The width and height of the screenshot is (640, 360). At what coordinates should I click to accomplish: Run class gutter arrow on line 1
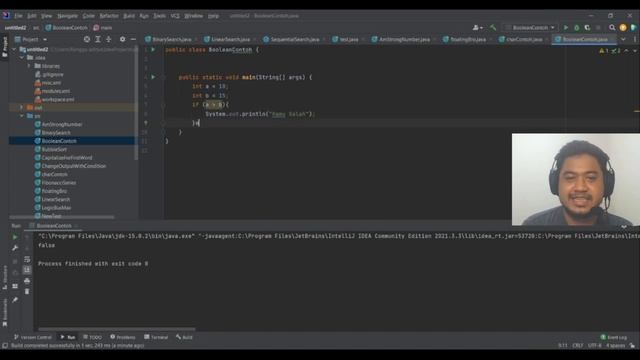pos(153,49)
